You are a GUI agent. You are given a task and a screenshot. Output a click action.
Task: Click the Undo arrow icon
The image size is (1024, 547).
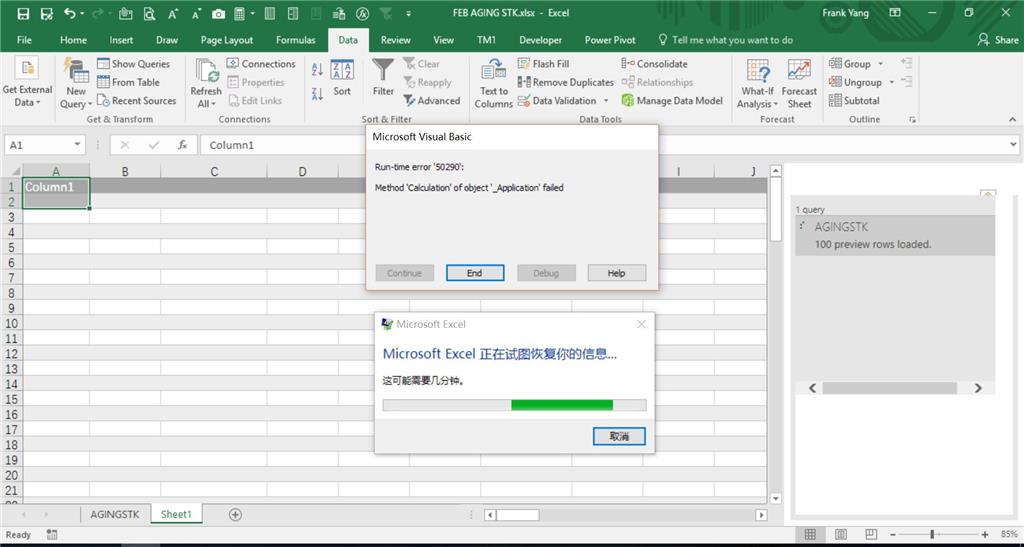pyautogui.click(x=69, y=13)
